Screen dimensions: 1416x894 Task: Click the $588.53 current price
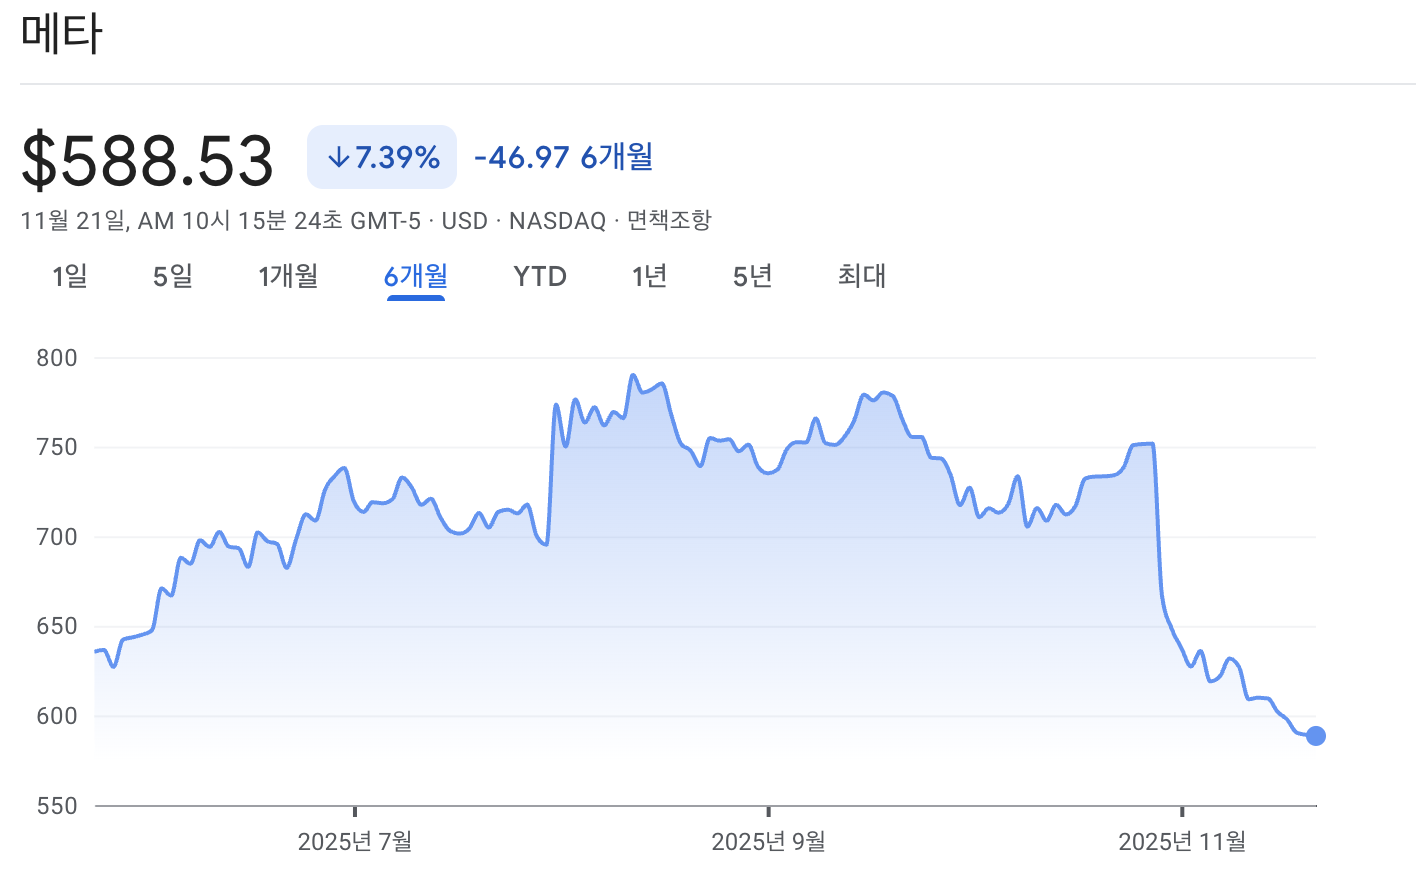(147, 160)
